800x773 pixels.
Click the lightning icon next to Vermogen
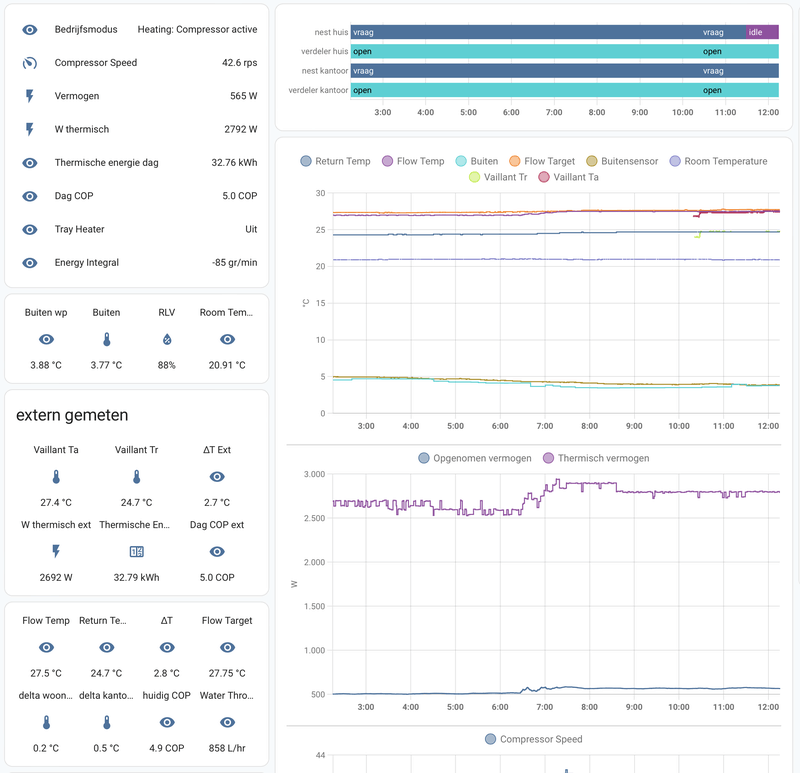(31, 97)
